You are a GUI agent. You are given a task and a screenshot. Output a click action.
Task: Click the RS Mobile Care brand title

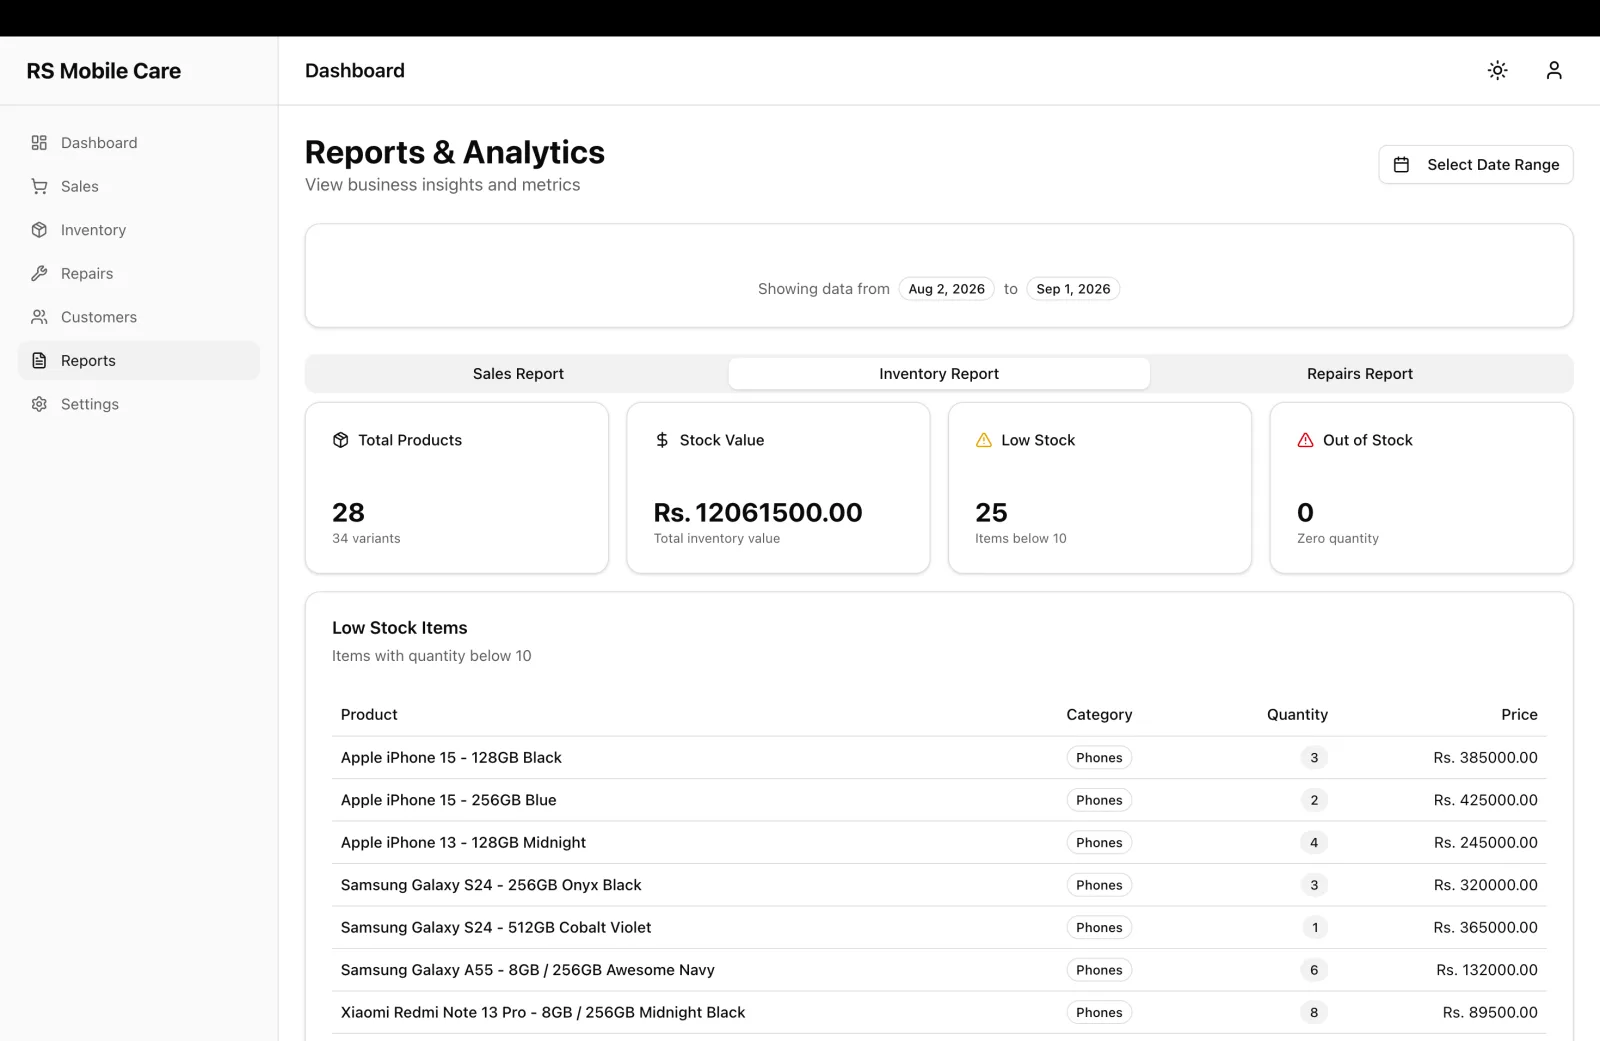pos(104,71)
